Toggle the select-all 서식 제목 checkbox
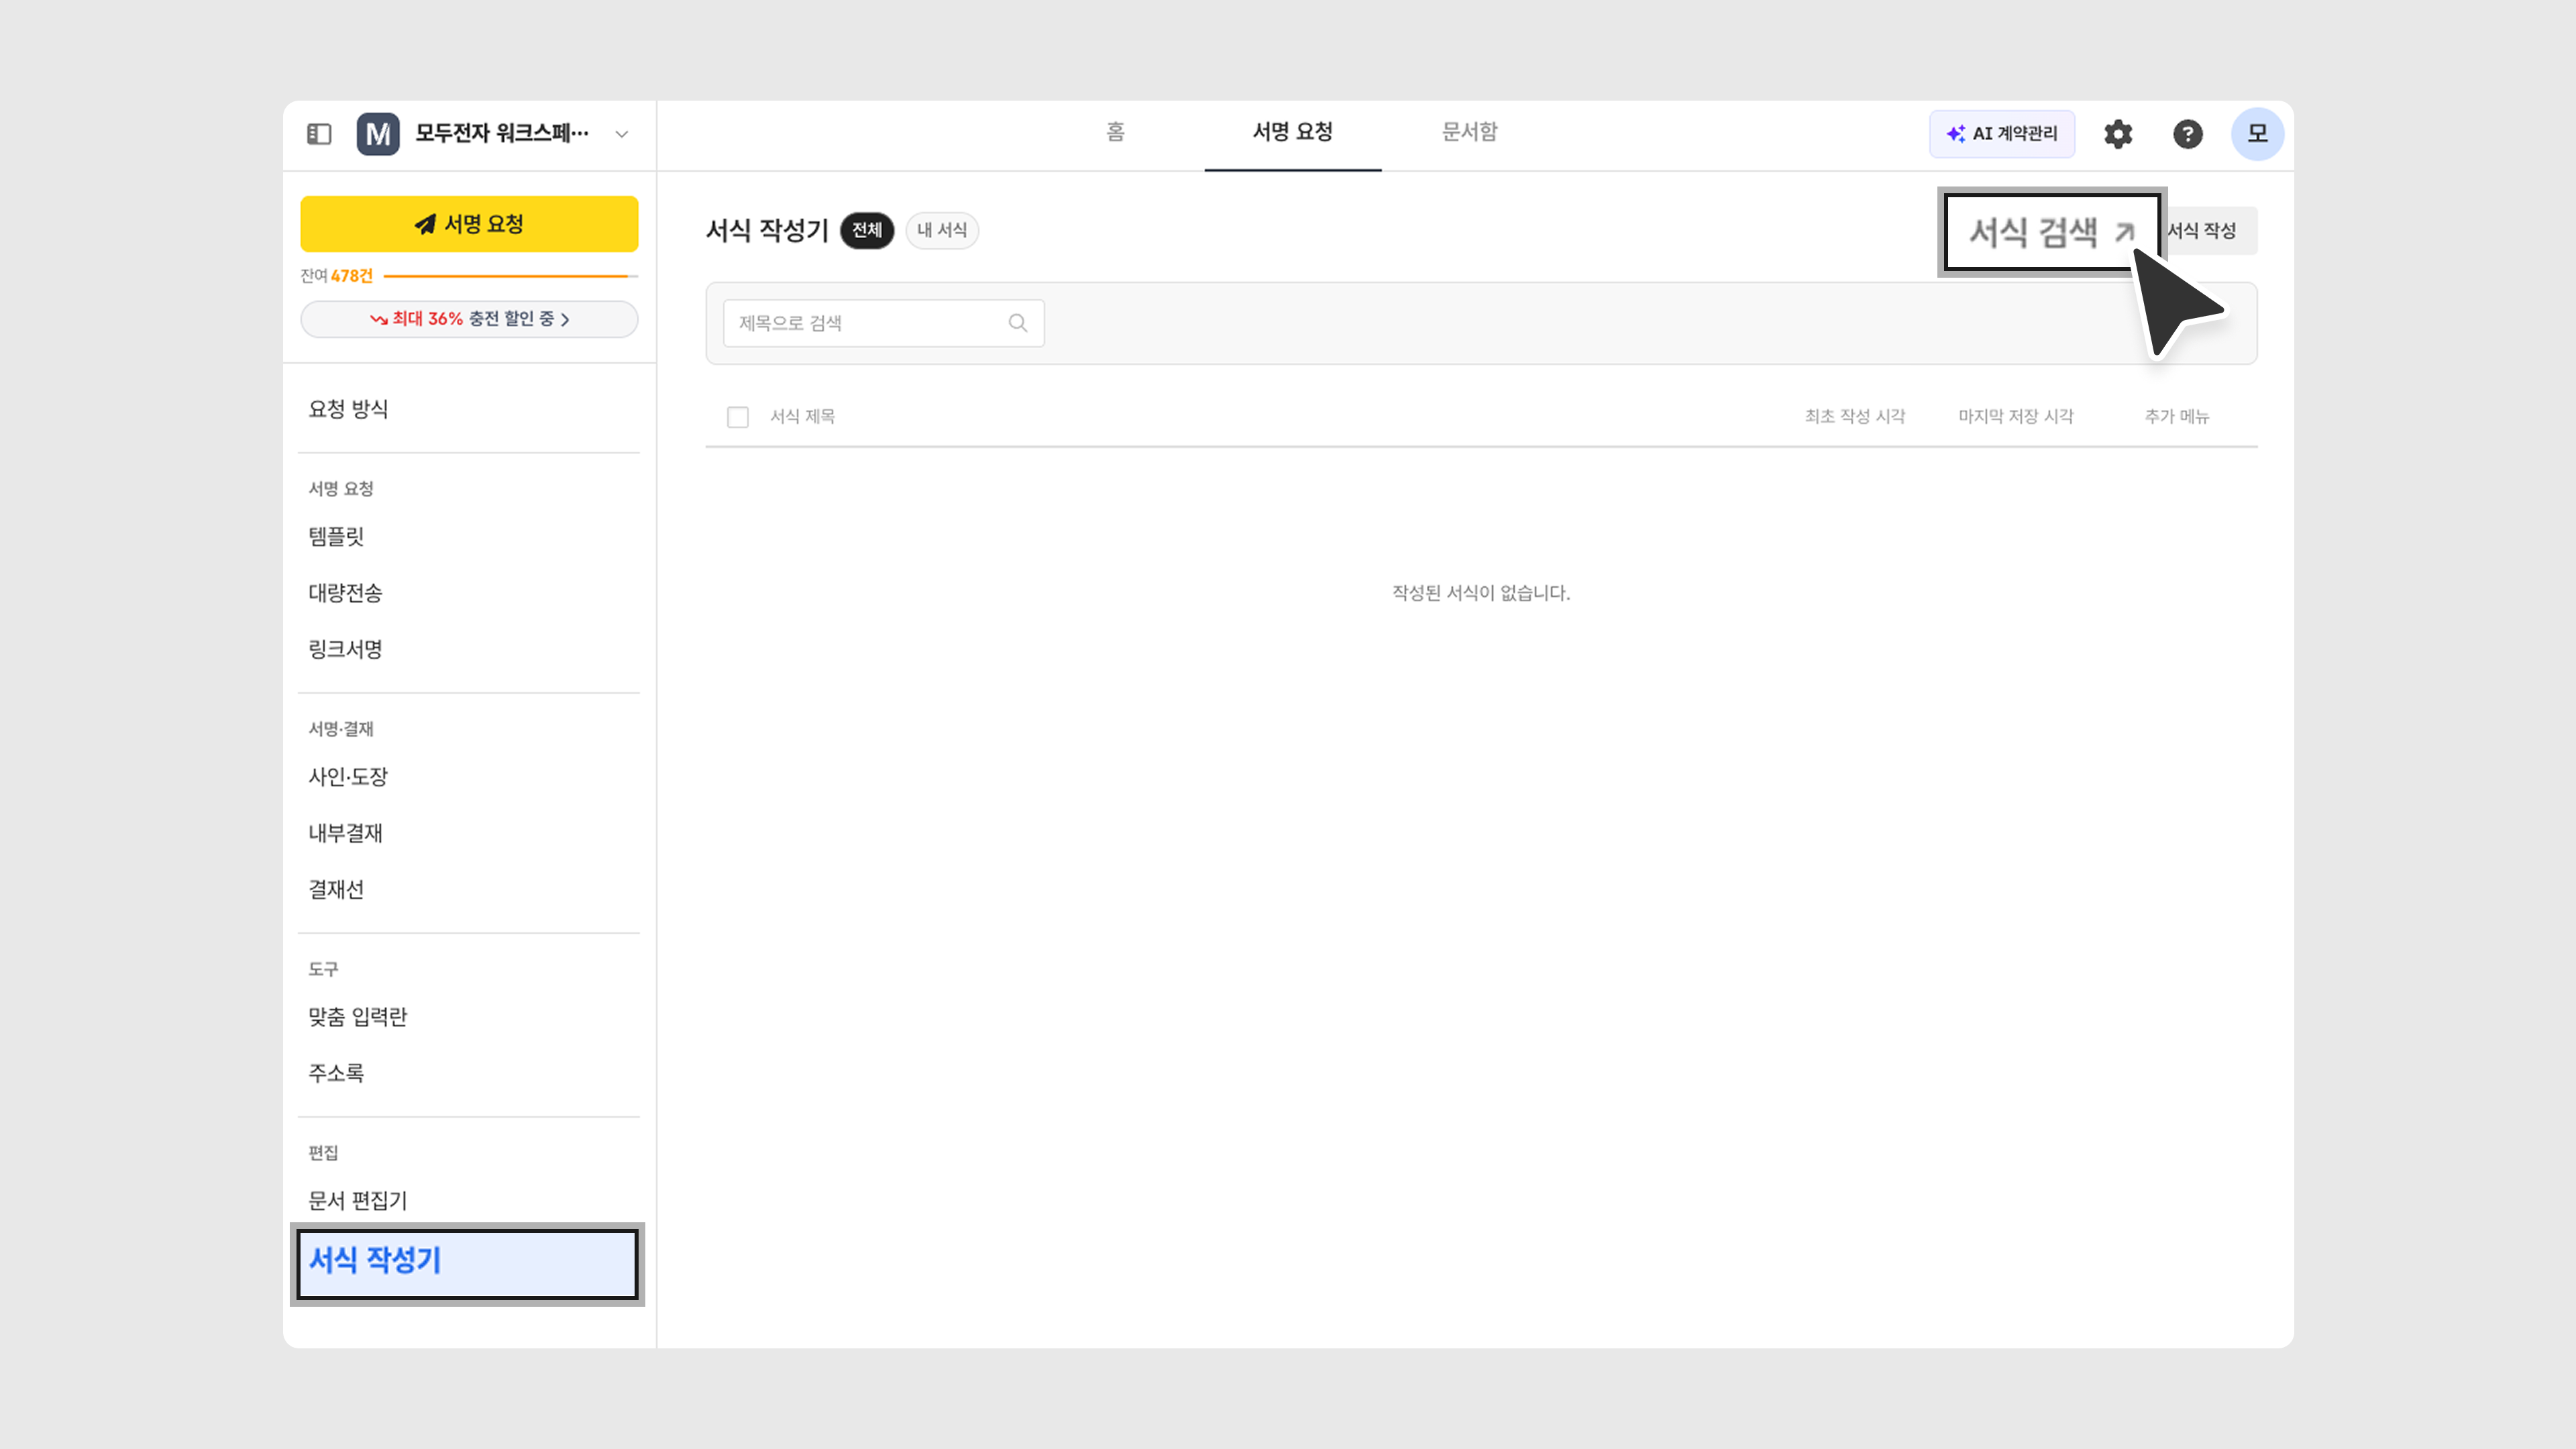This screenshot has height=1449, width=2576. pos(738,417)
